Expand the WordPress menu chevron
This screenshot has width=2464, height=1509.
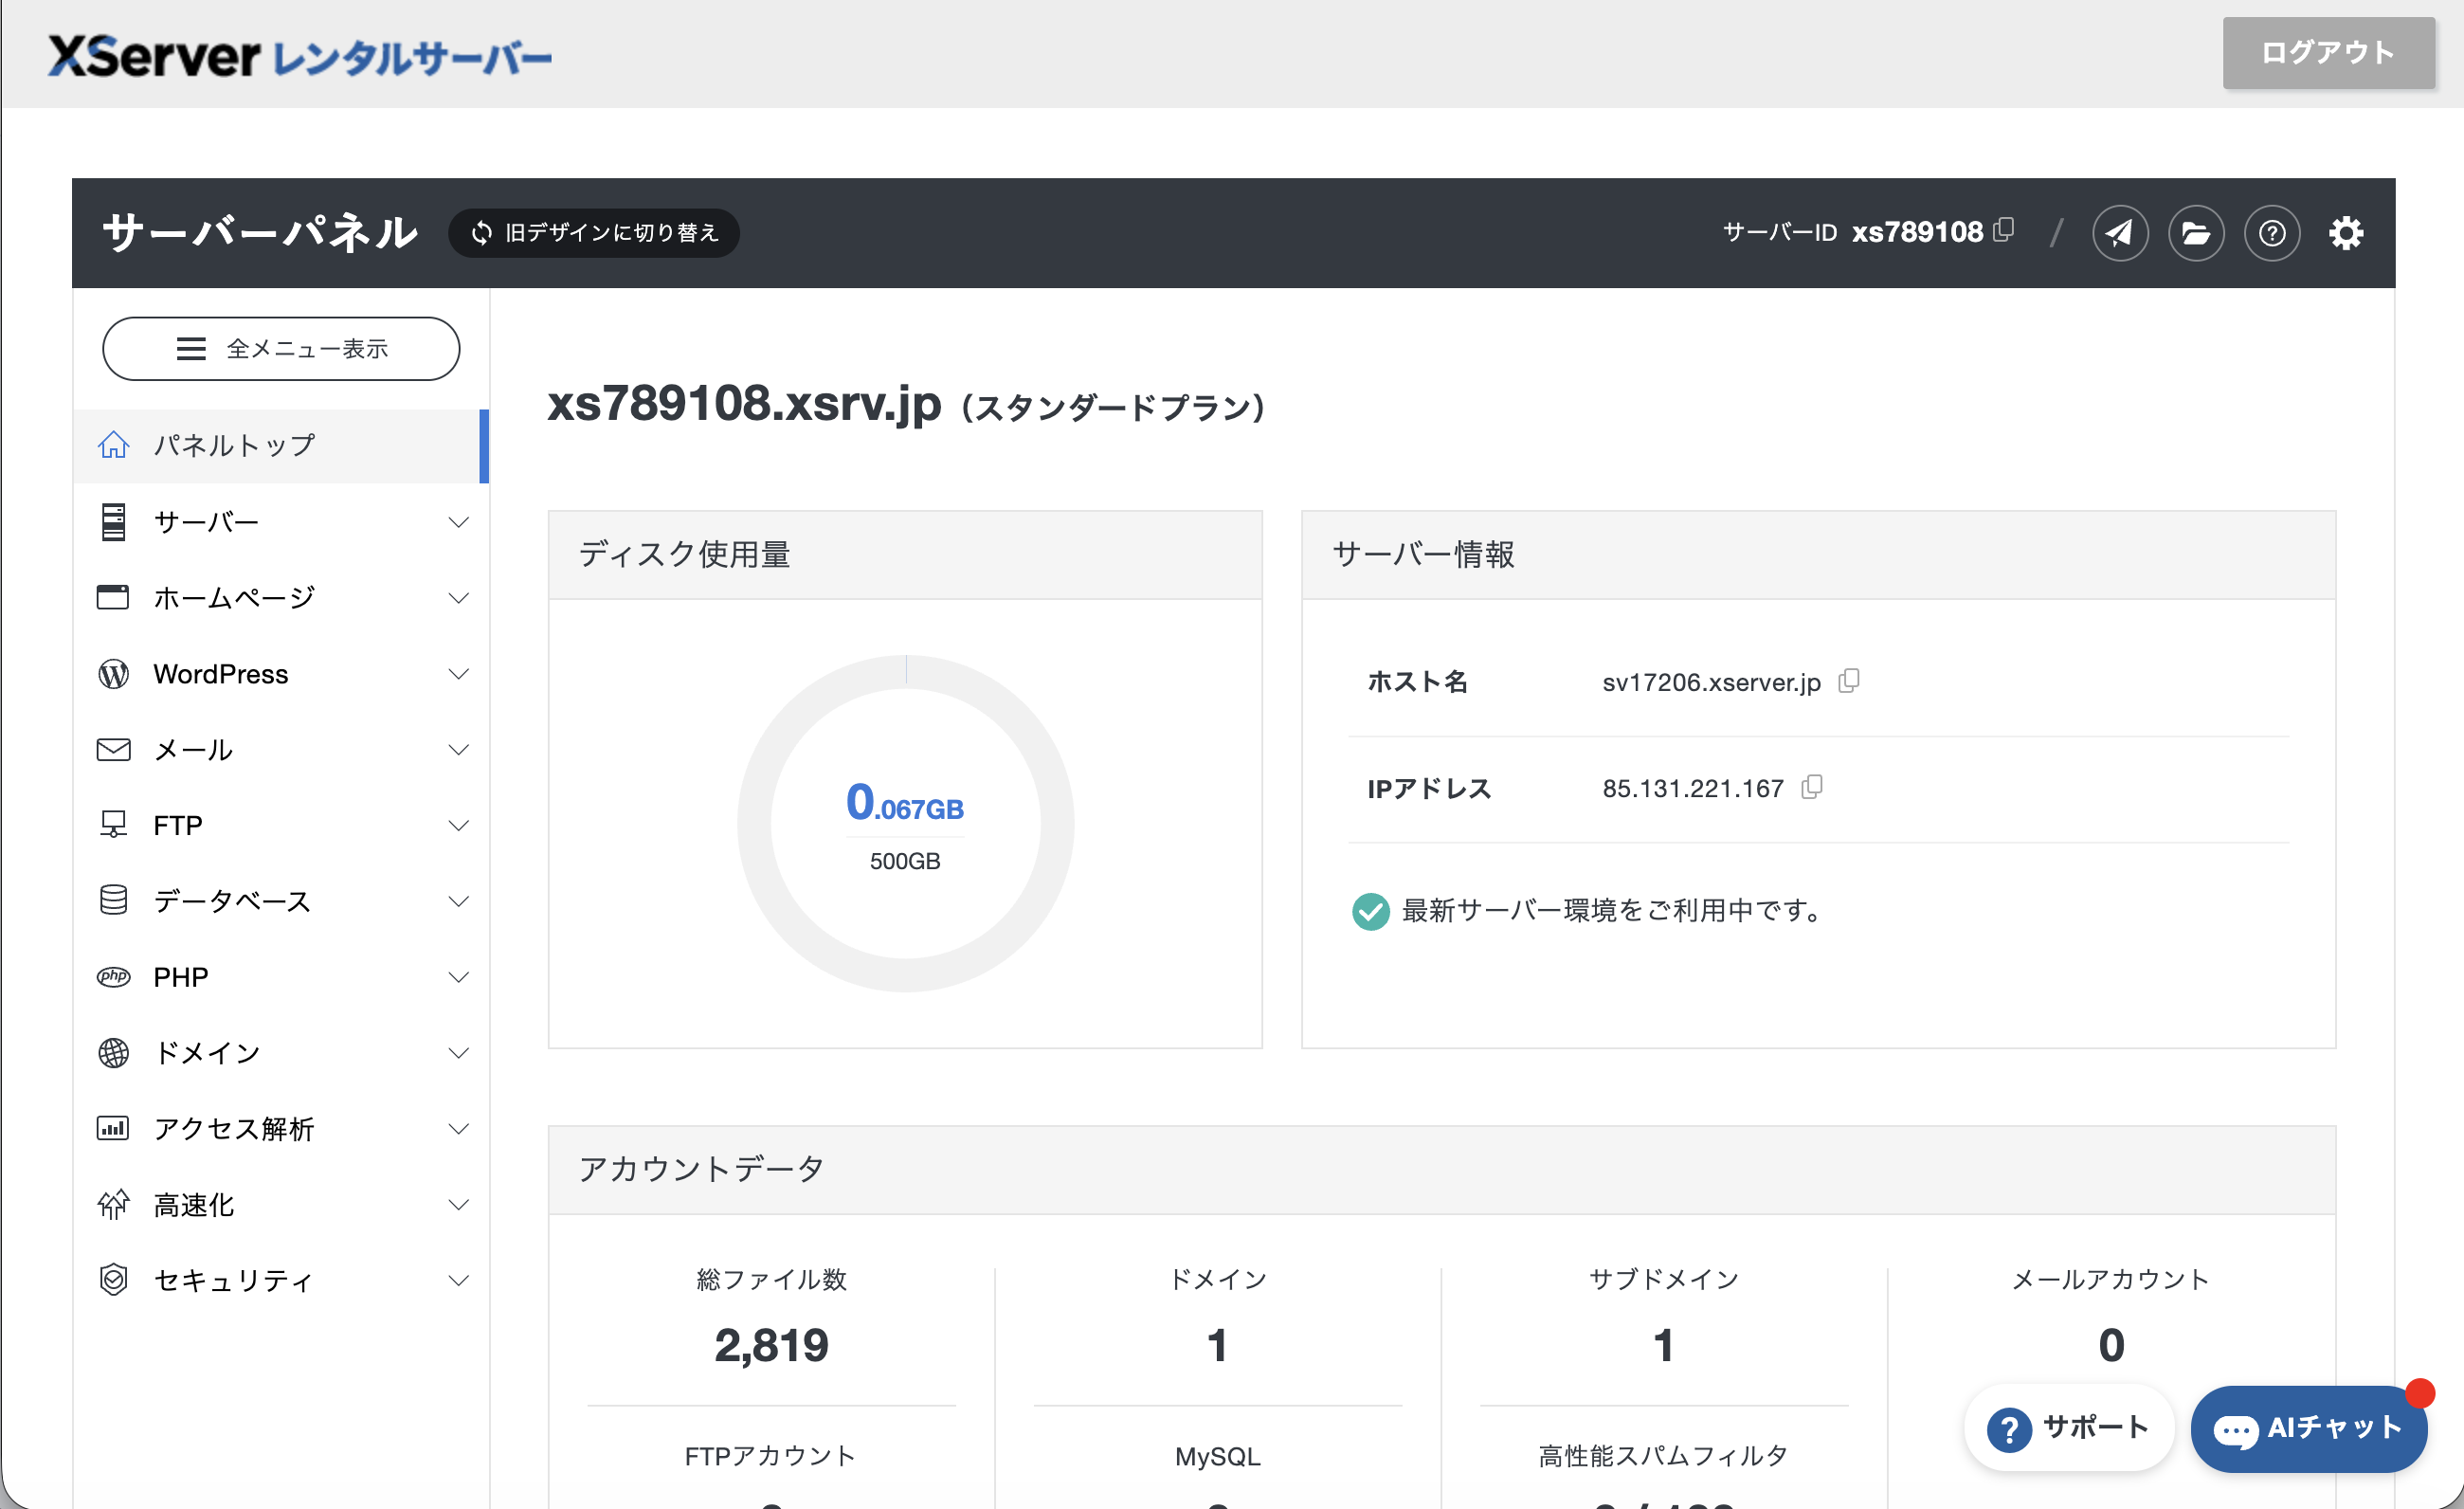pyautogui.click(x=458, y=674)
